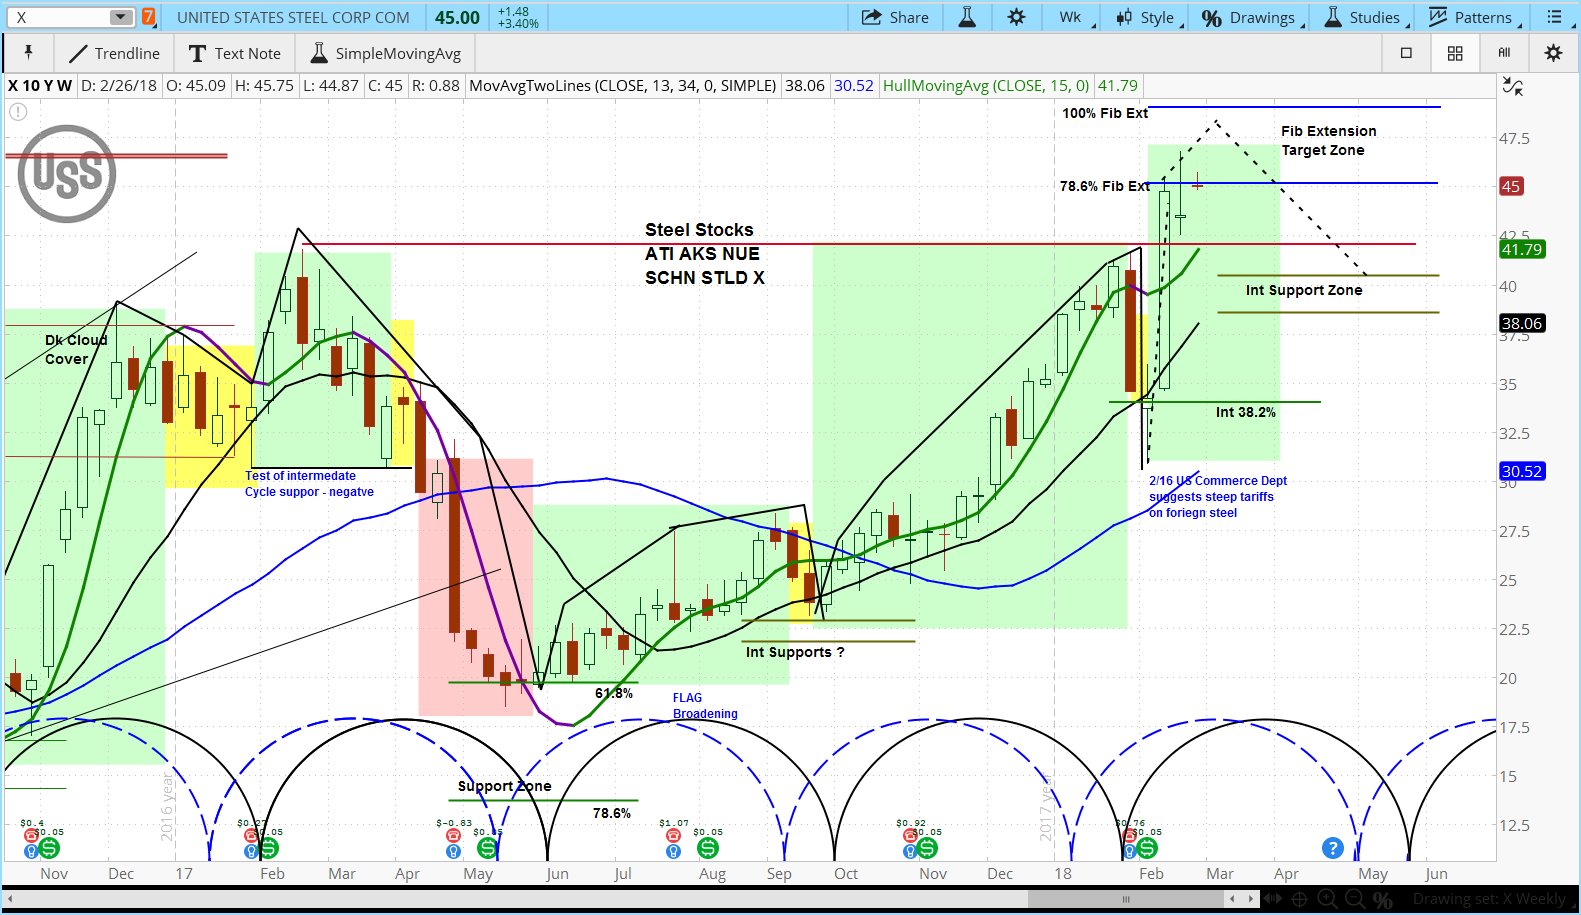Click red earnings icon under $0.4 near Nov 2016
This screenshot has height=915, width=1581.
[x=31, y=835]
